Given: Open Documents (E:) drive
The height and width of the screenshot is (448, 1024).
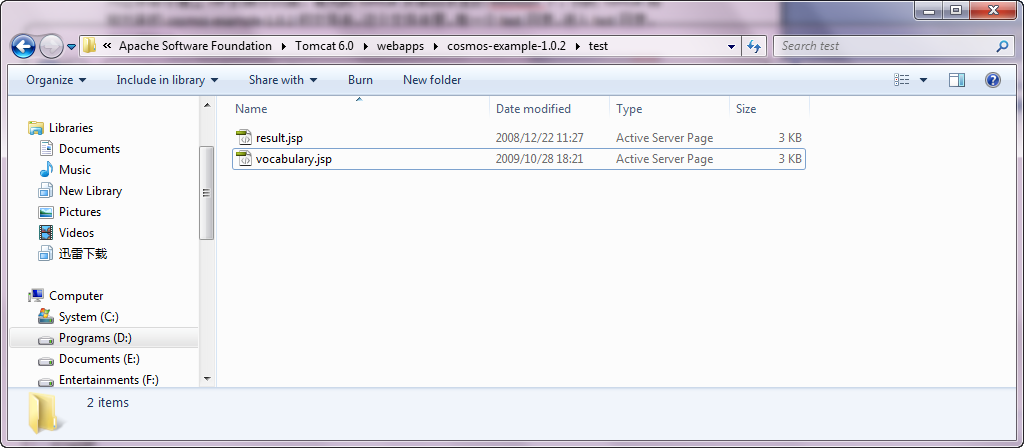Looking at the screenshot, I should (x=99, y=359).
